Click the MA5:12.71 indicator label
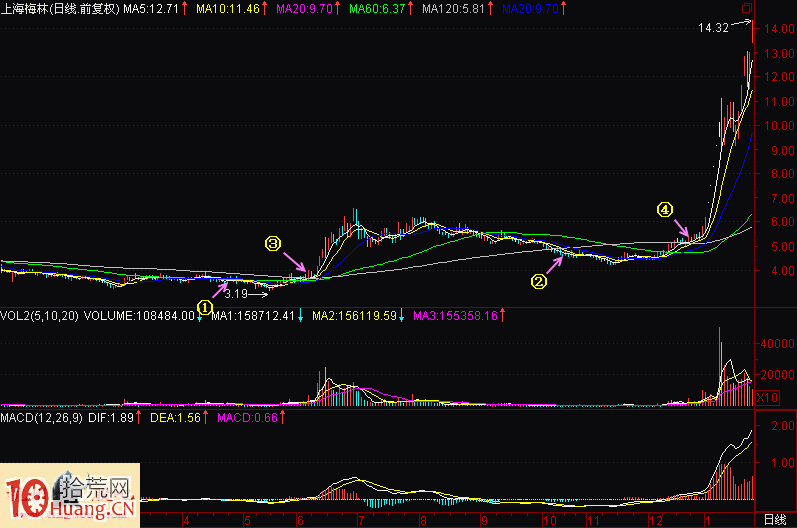797x528 pixels. tap(151, 9)
